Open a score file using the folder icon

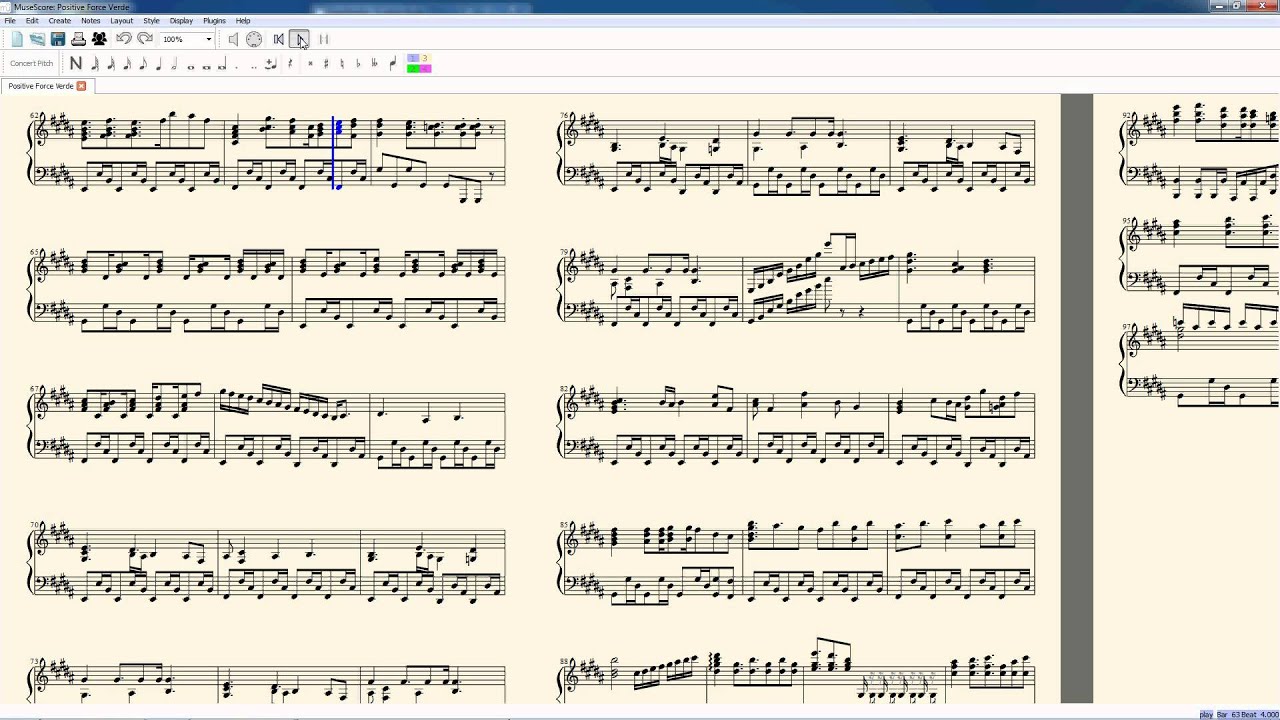click(x=37, y=39)
